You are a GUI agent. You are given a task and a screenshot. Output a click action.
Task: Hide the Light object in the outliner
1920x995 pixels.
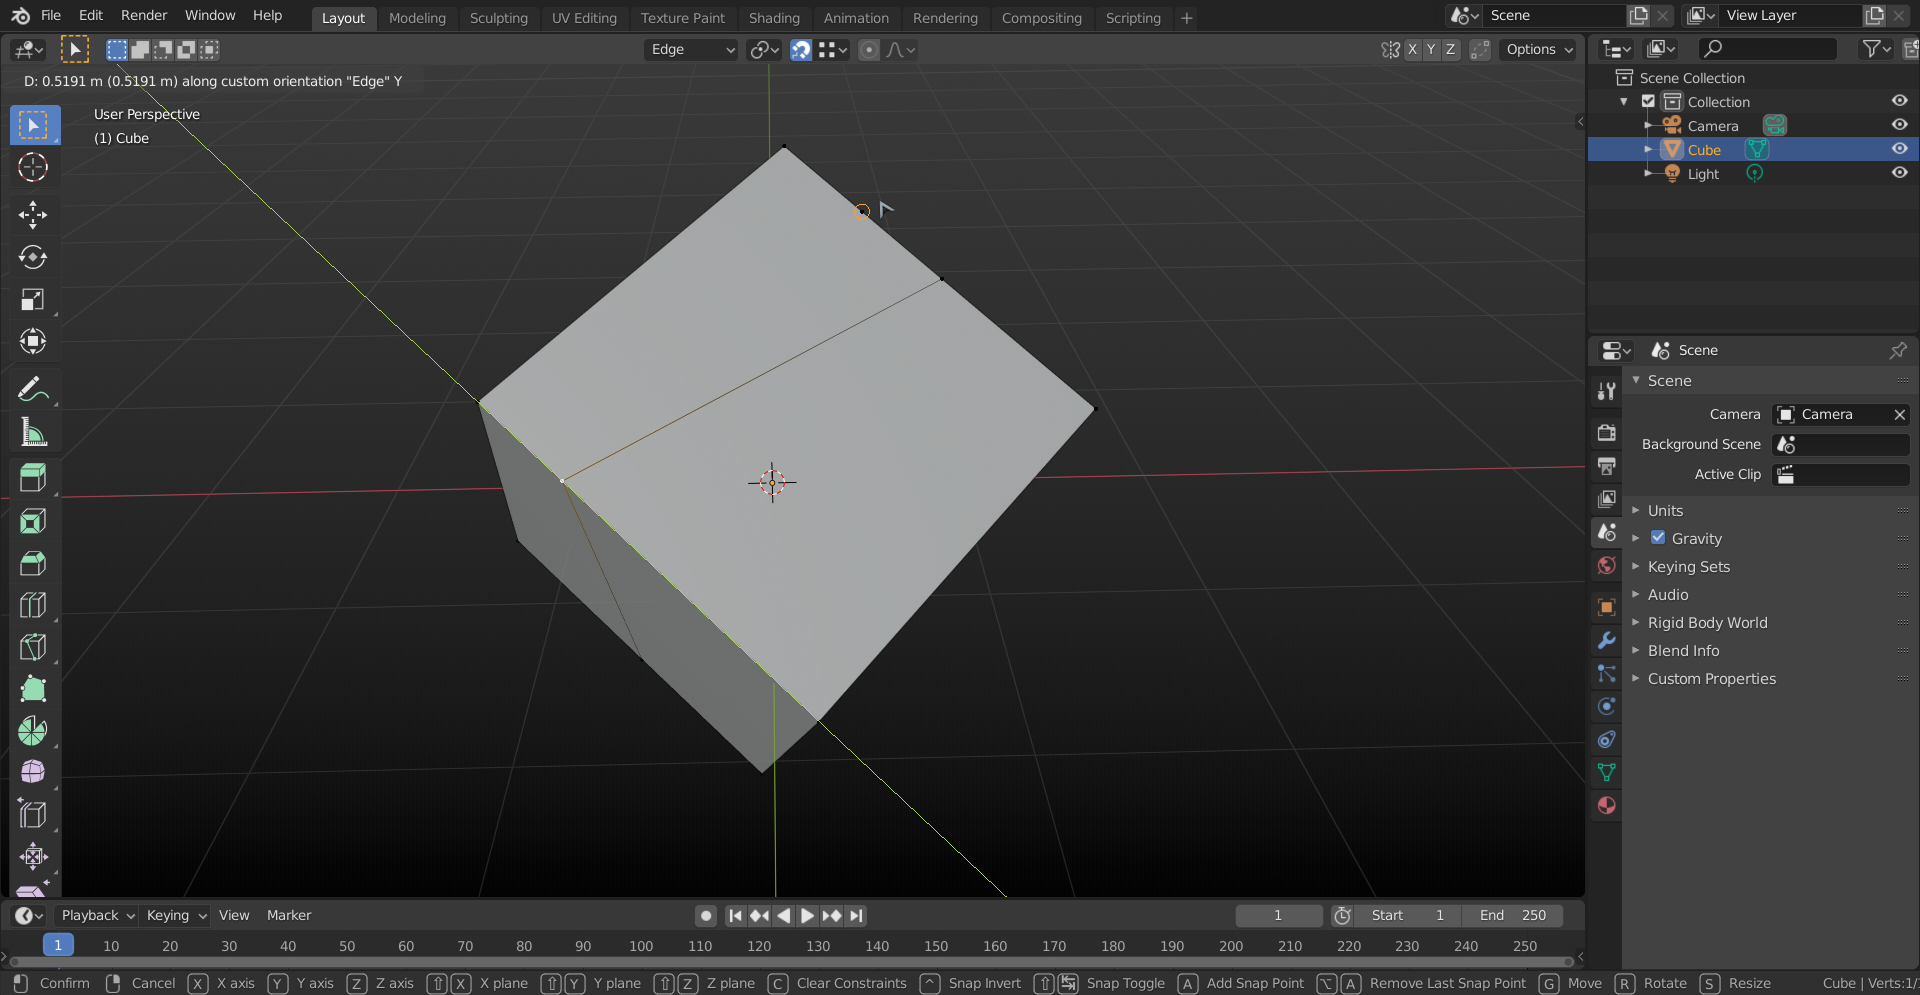[x=1899, y=172]
